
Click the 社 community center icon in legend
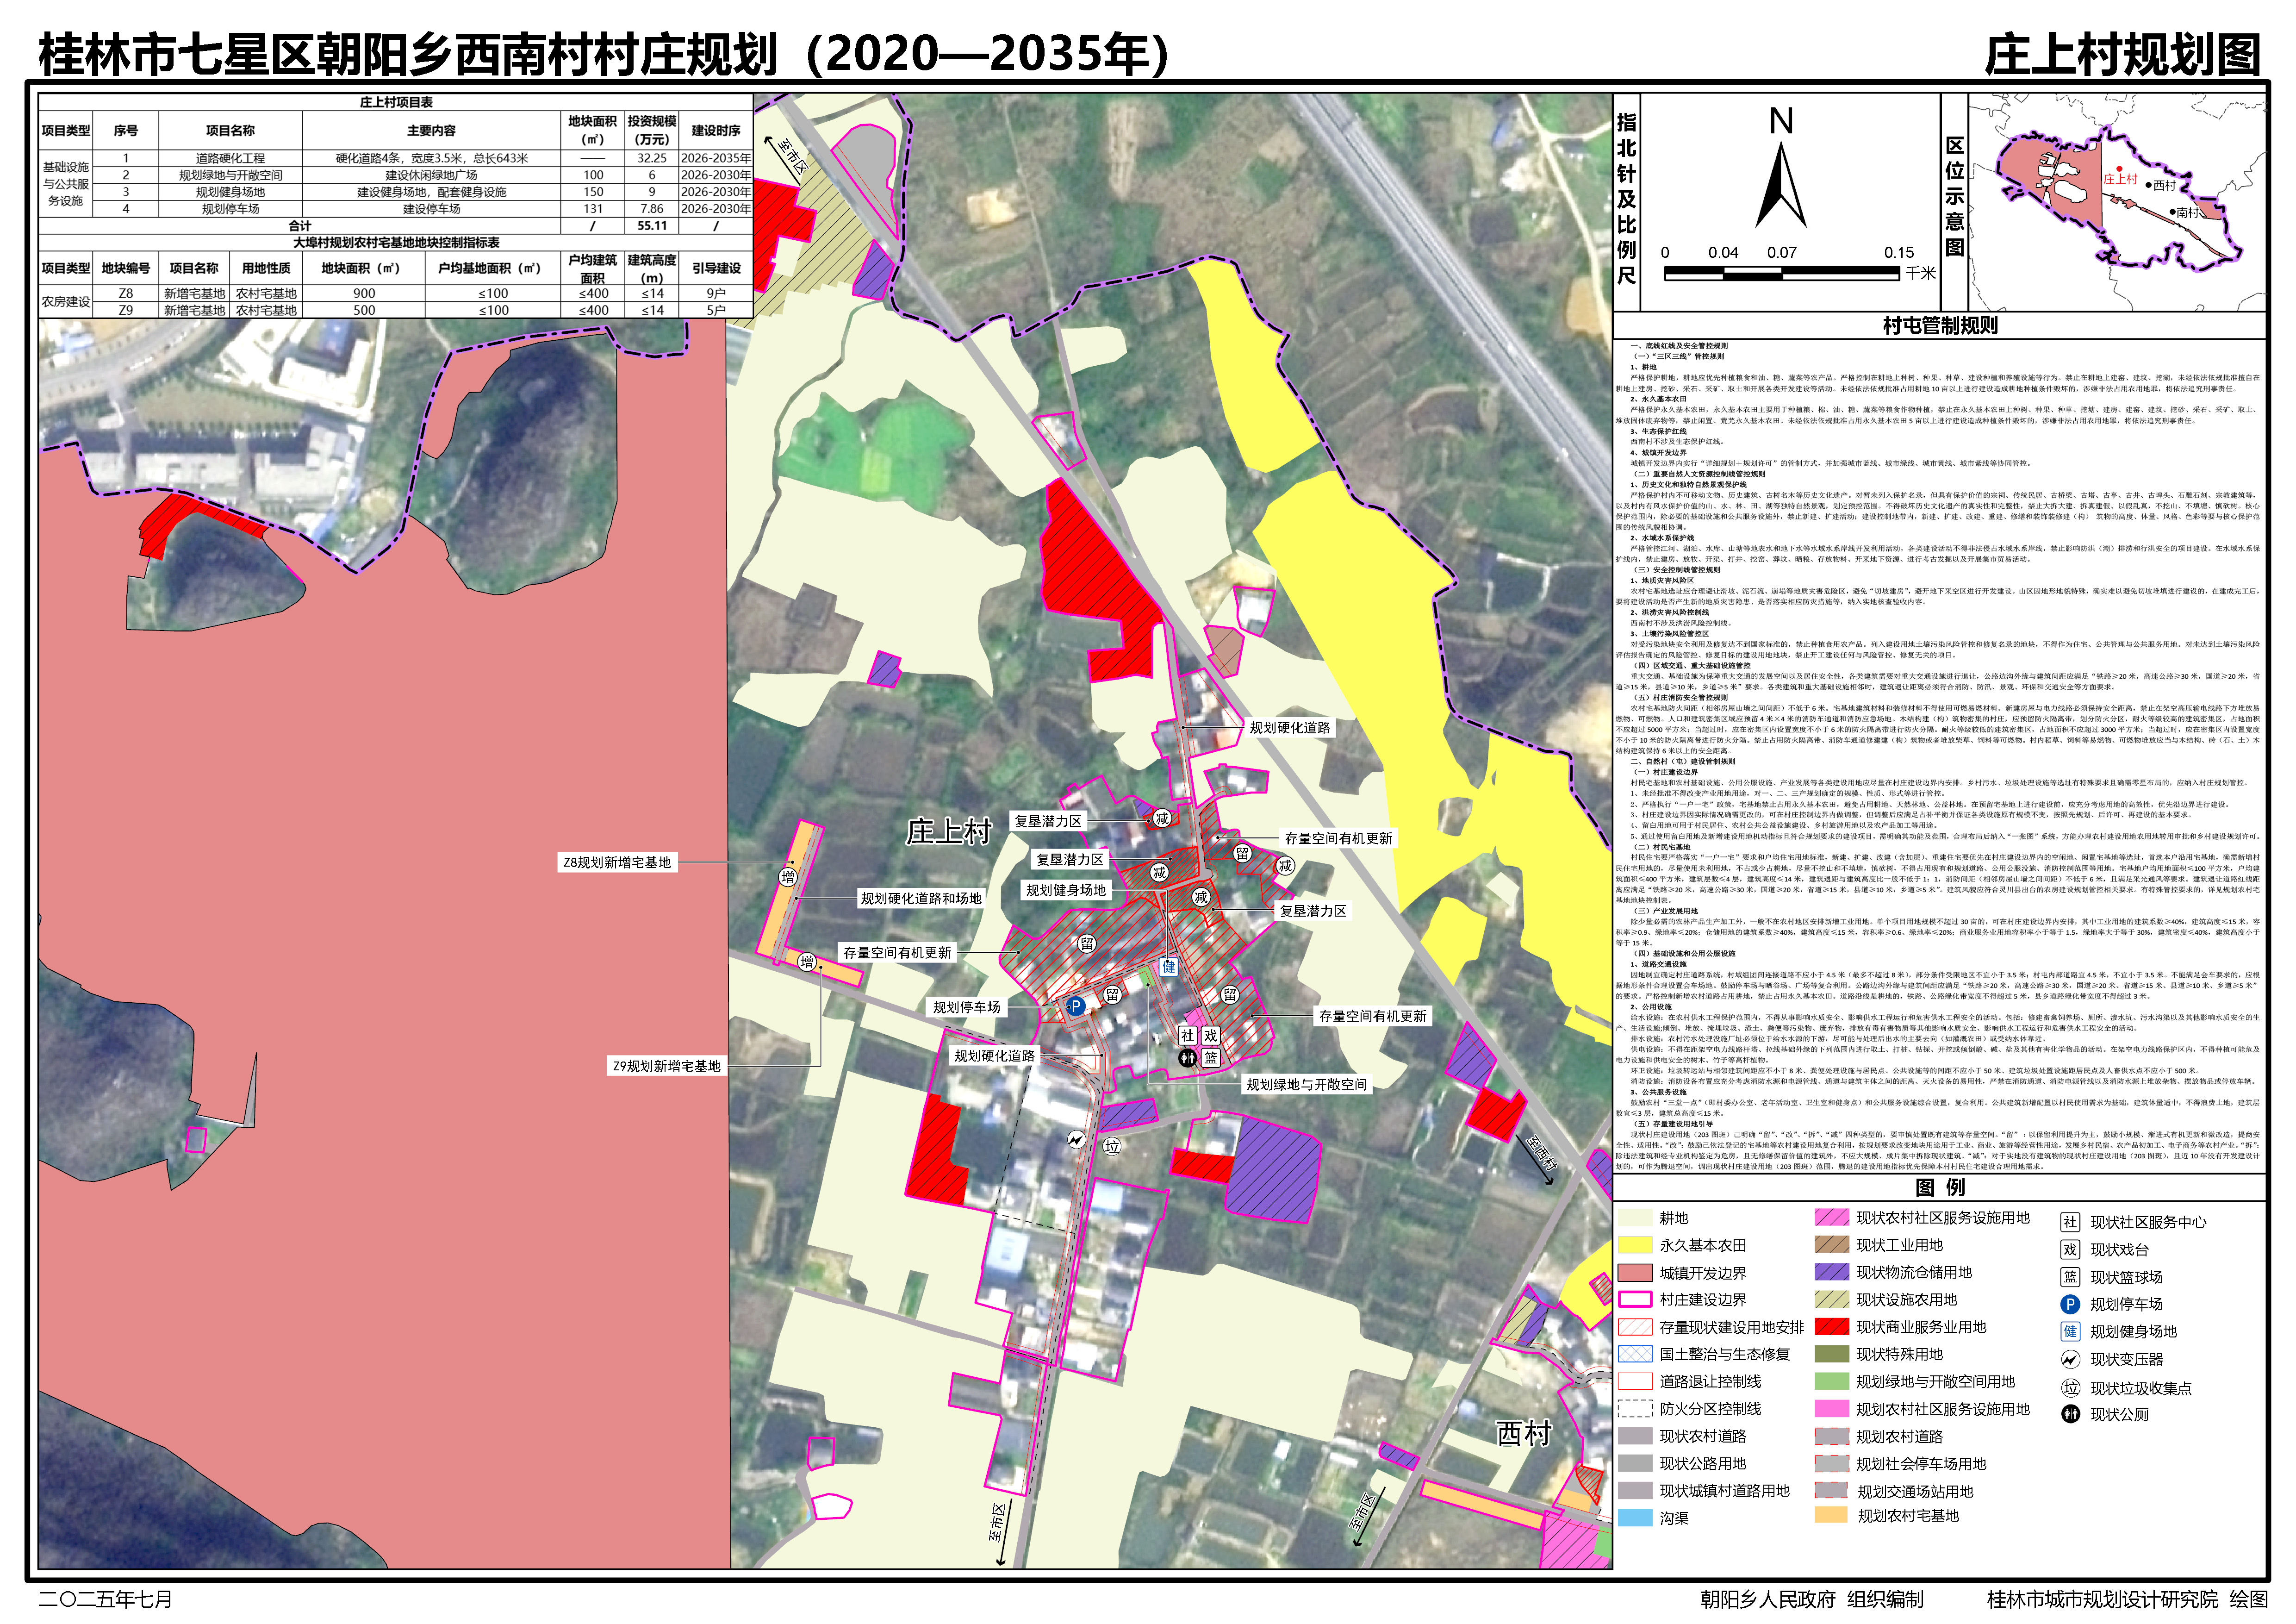click(x=2070, y=1222)
